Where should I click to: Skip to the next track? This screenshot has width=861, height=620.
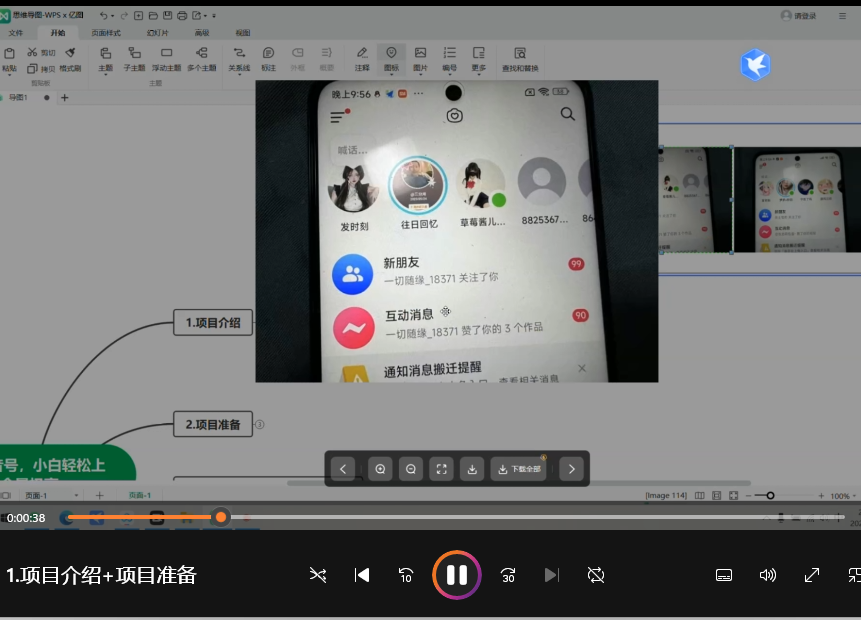[551, 575]
